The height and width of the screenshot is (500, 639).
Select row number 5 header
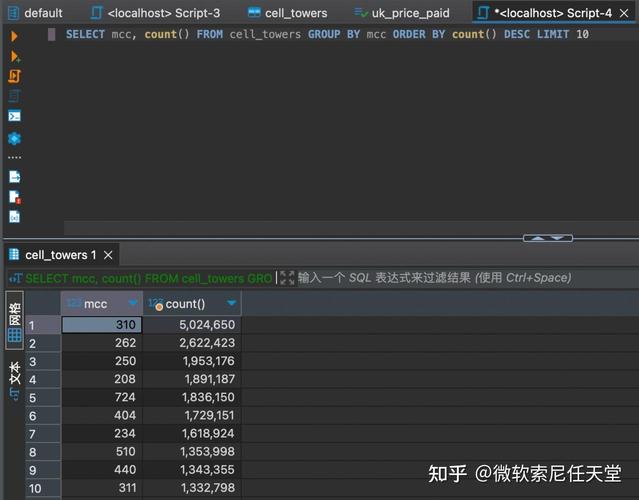[x=43, y=398]
